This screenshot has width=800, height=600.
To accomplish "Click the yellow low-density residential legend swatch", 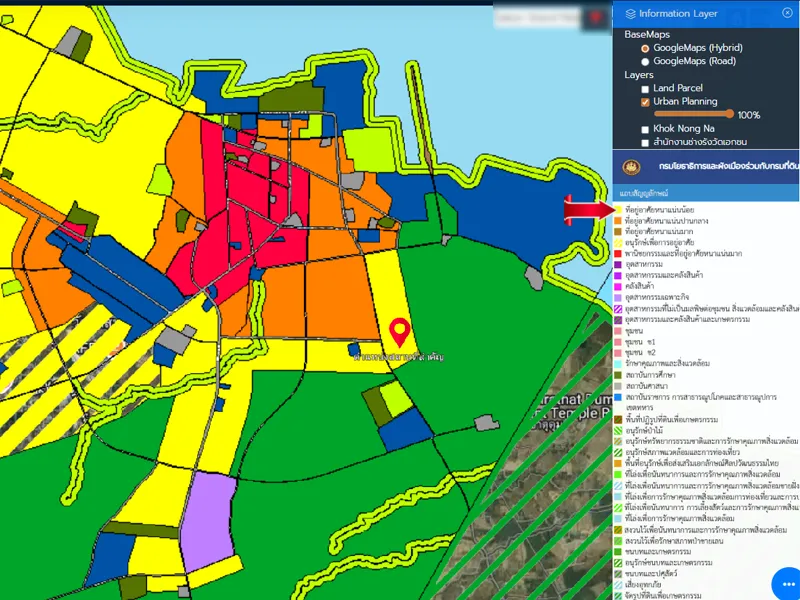I will (x=619, y=210).
